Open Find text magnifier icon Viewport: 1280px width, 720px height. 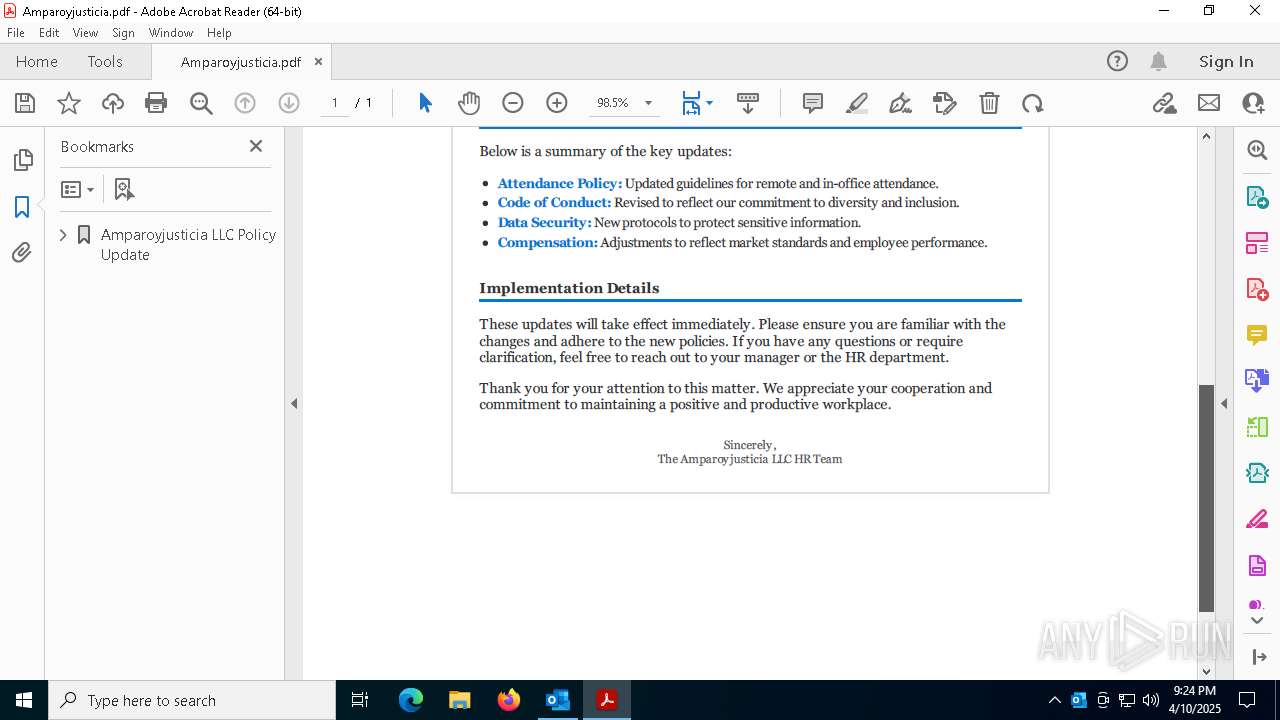click(x=201, y=103)
